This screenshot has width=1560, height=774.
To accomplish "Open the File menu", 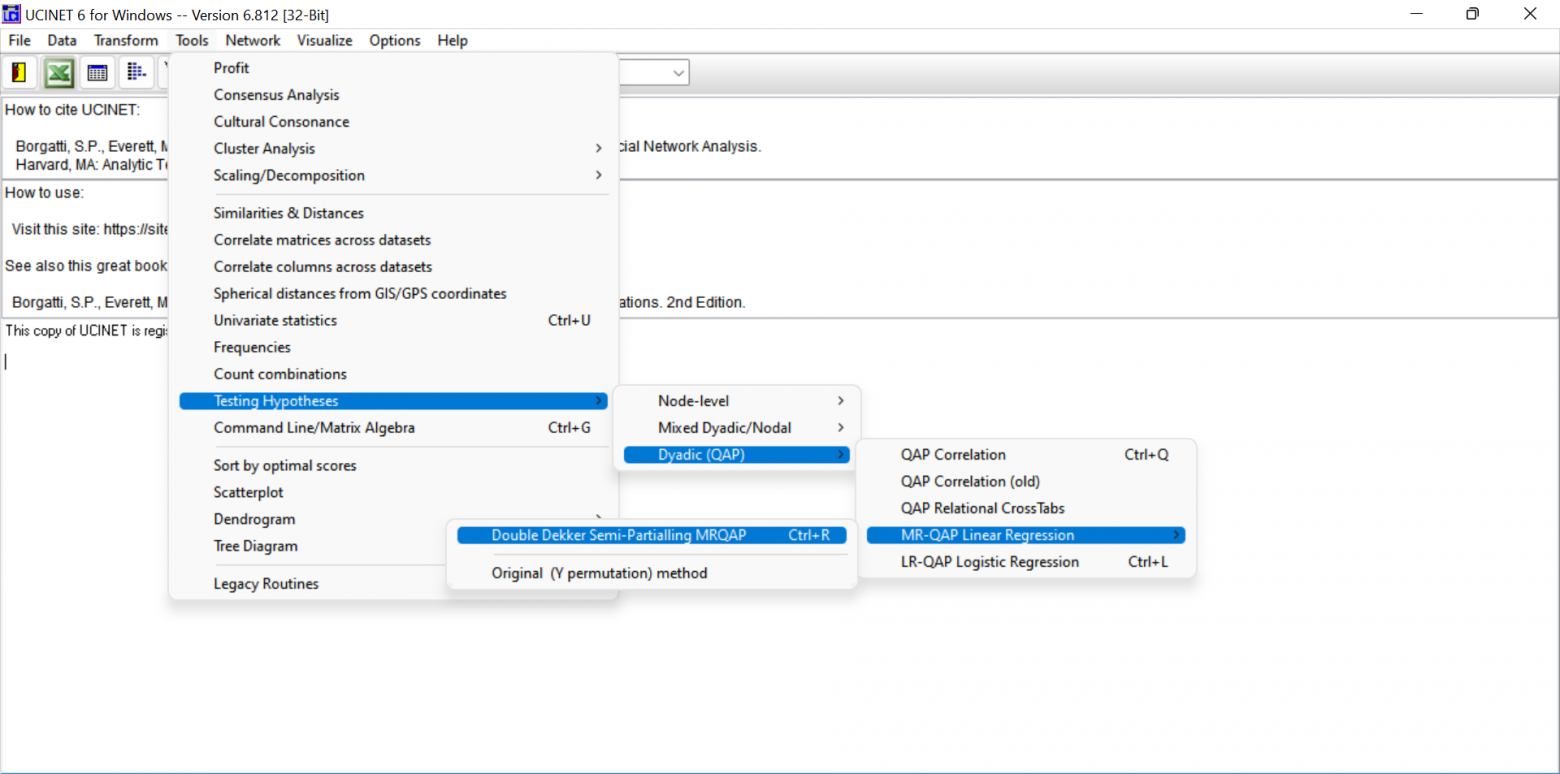I will click(x=20, y=41).
